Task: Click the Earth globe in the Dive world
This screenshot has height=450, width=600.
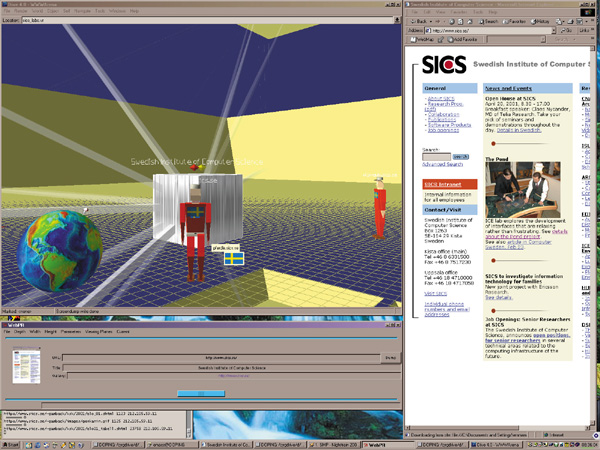Action: point(59,251)
